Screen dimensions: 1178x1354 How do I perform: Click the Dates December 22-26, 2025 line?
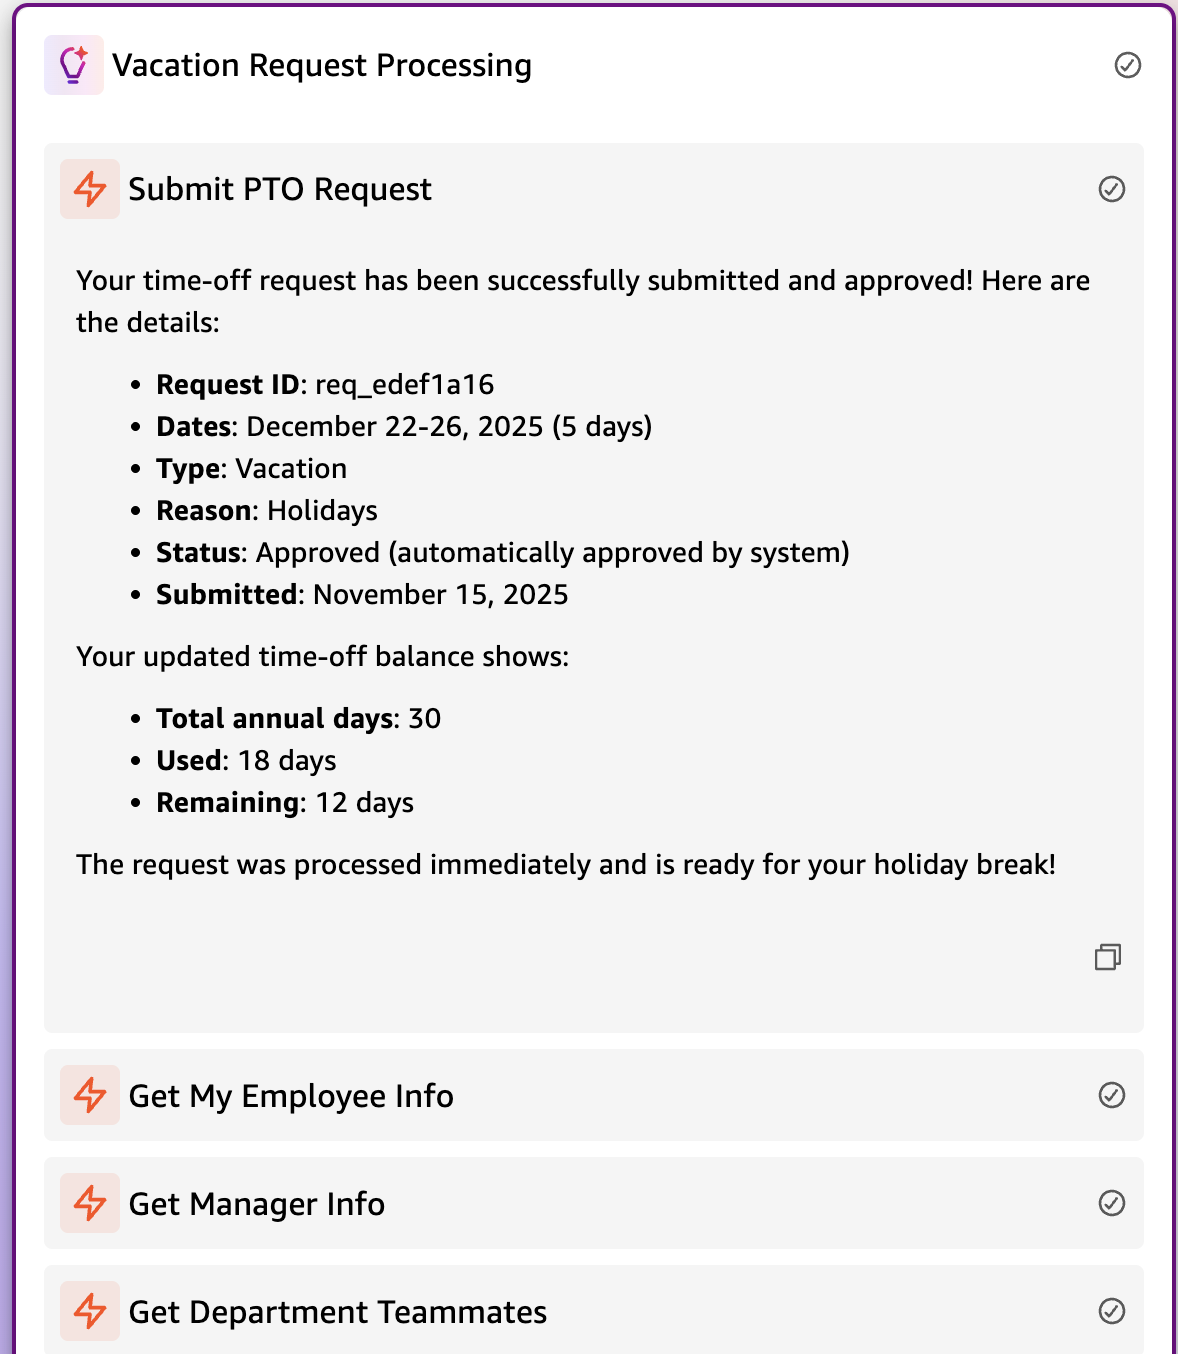tap(404, 427)
